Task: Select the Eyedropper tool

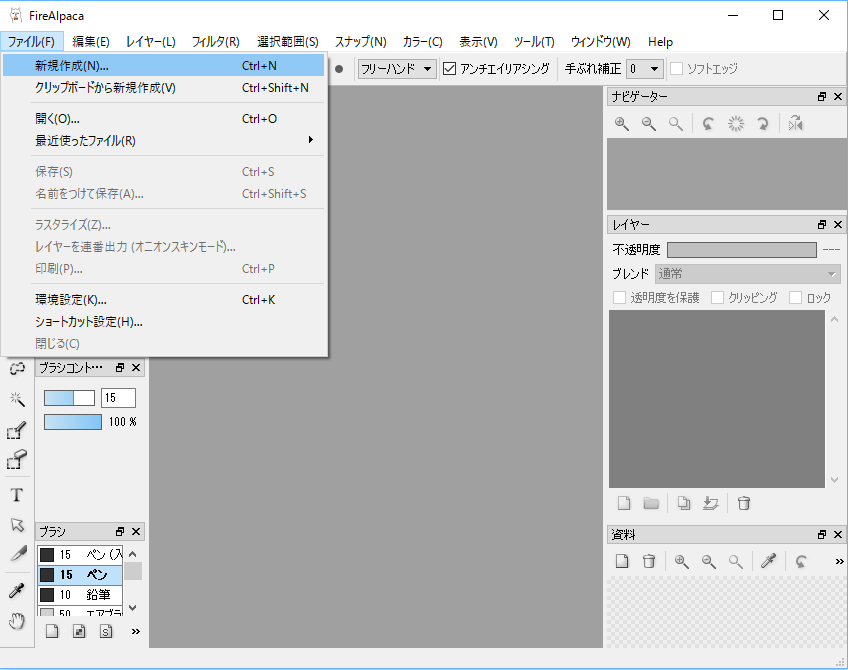Action: click(16, 590)
